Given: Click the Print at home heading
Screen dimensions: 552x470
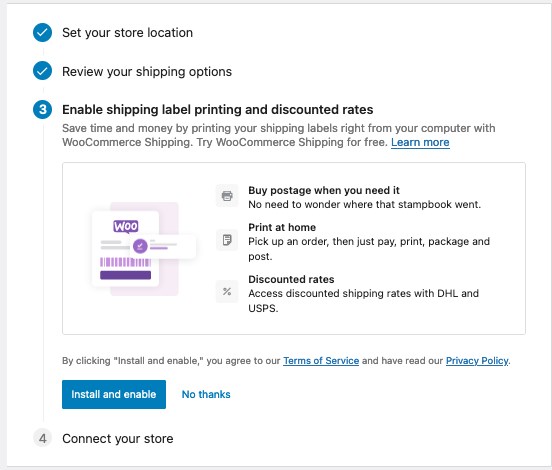Looking at the screenshot, I should coord(282,227).
